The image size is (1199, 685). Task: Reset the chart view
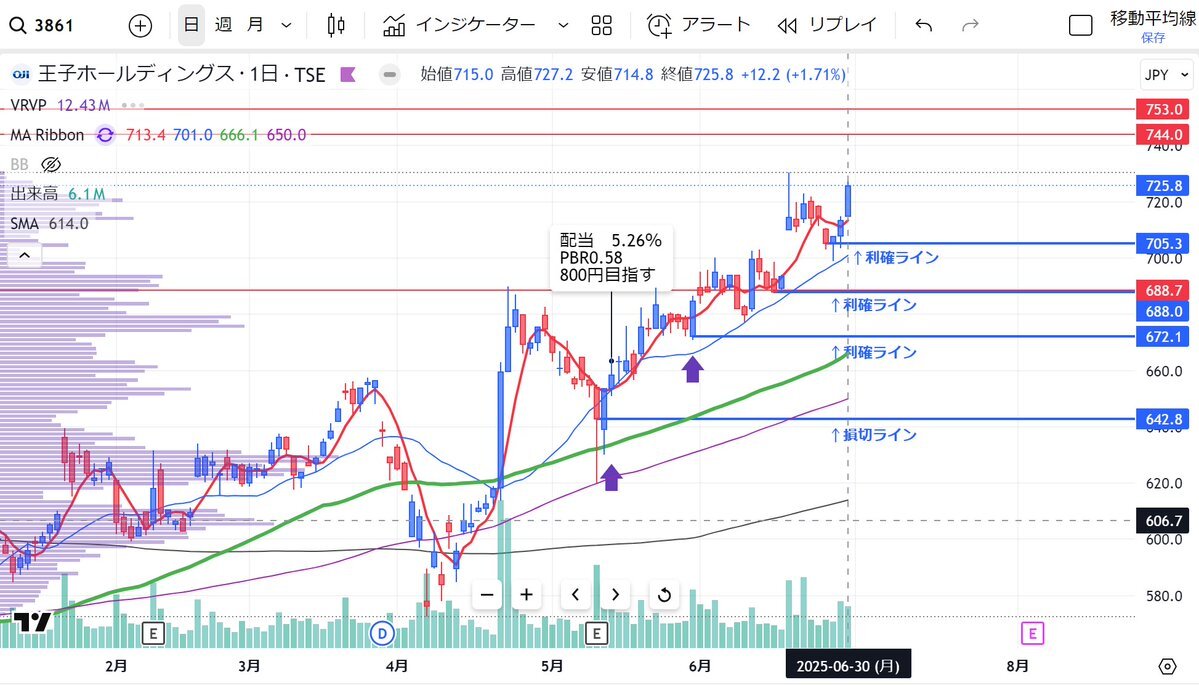pyautogui.click(x=664, y=594)
